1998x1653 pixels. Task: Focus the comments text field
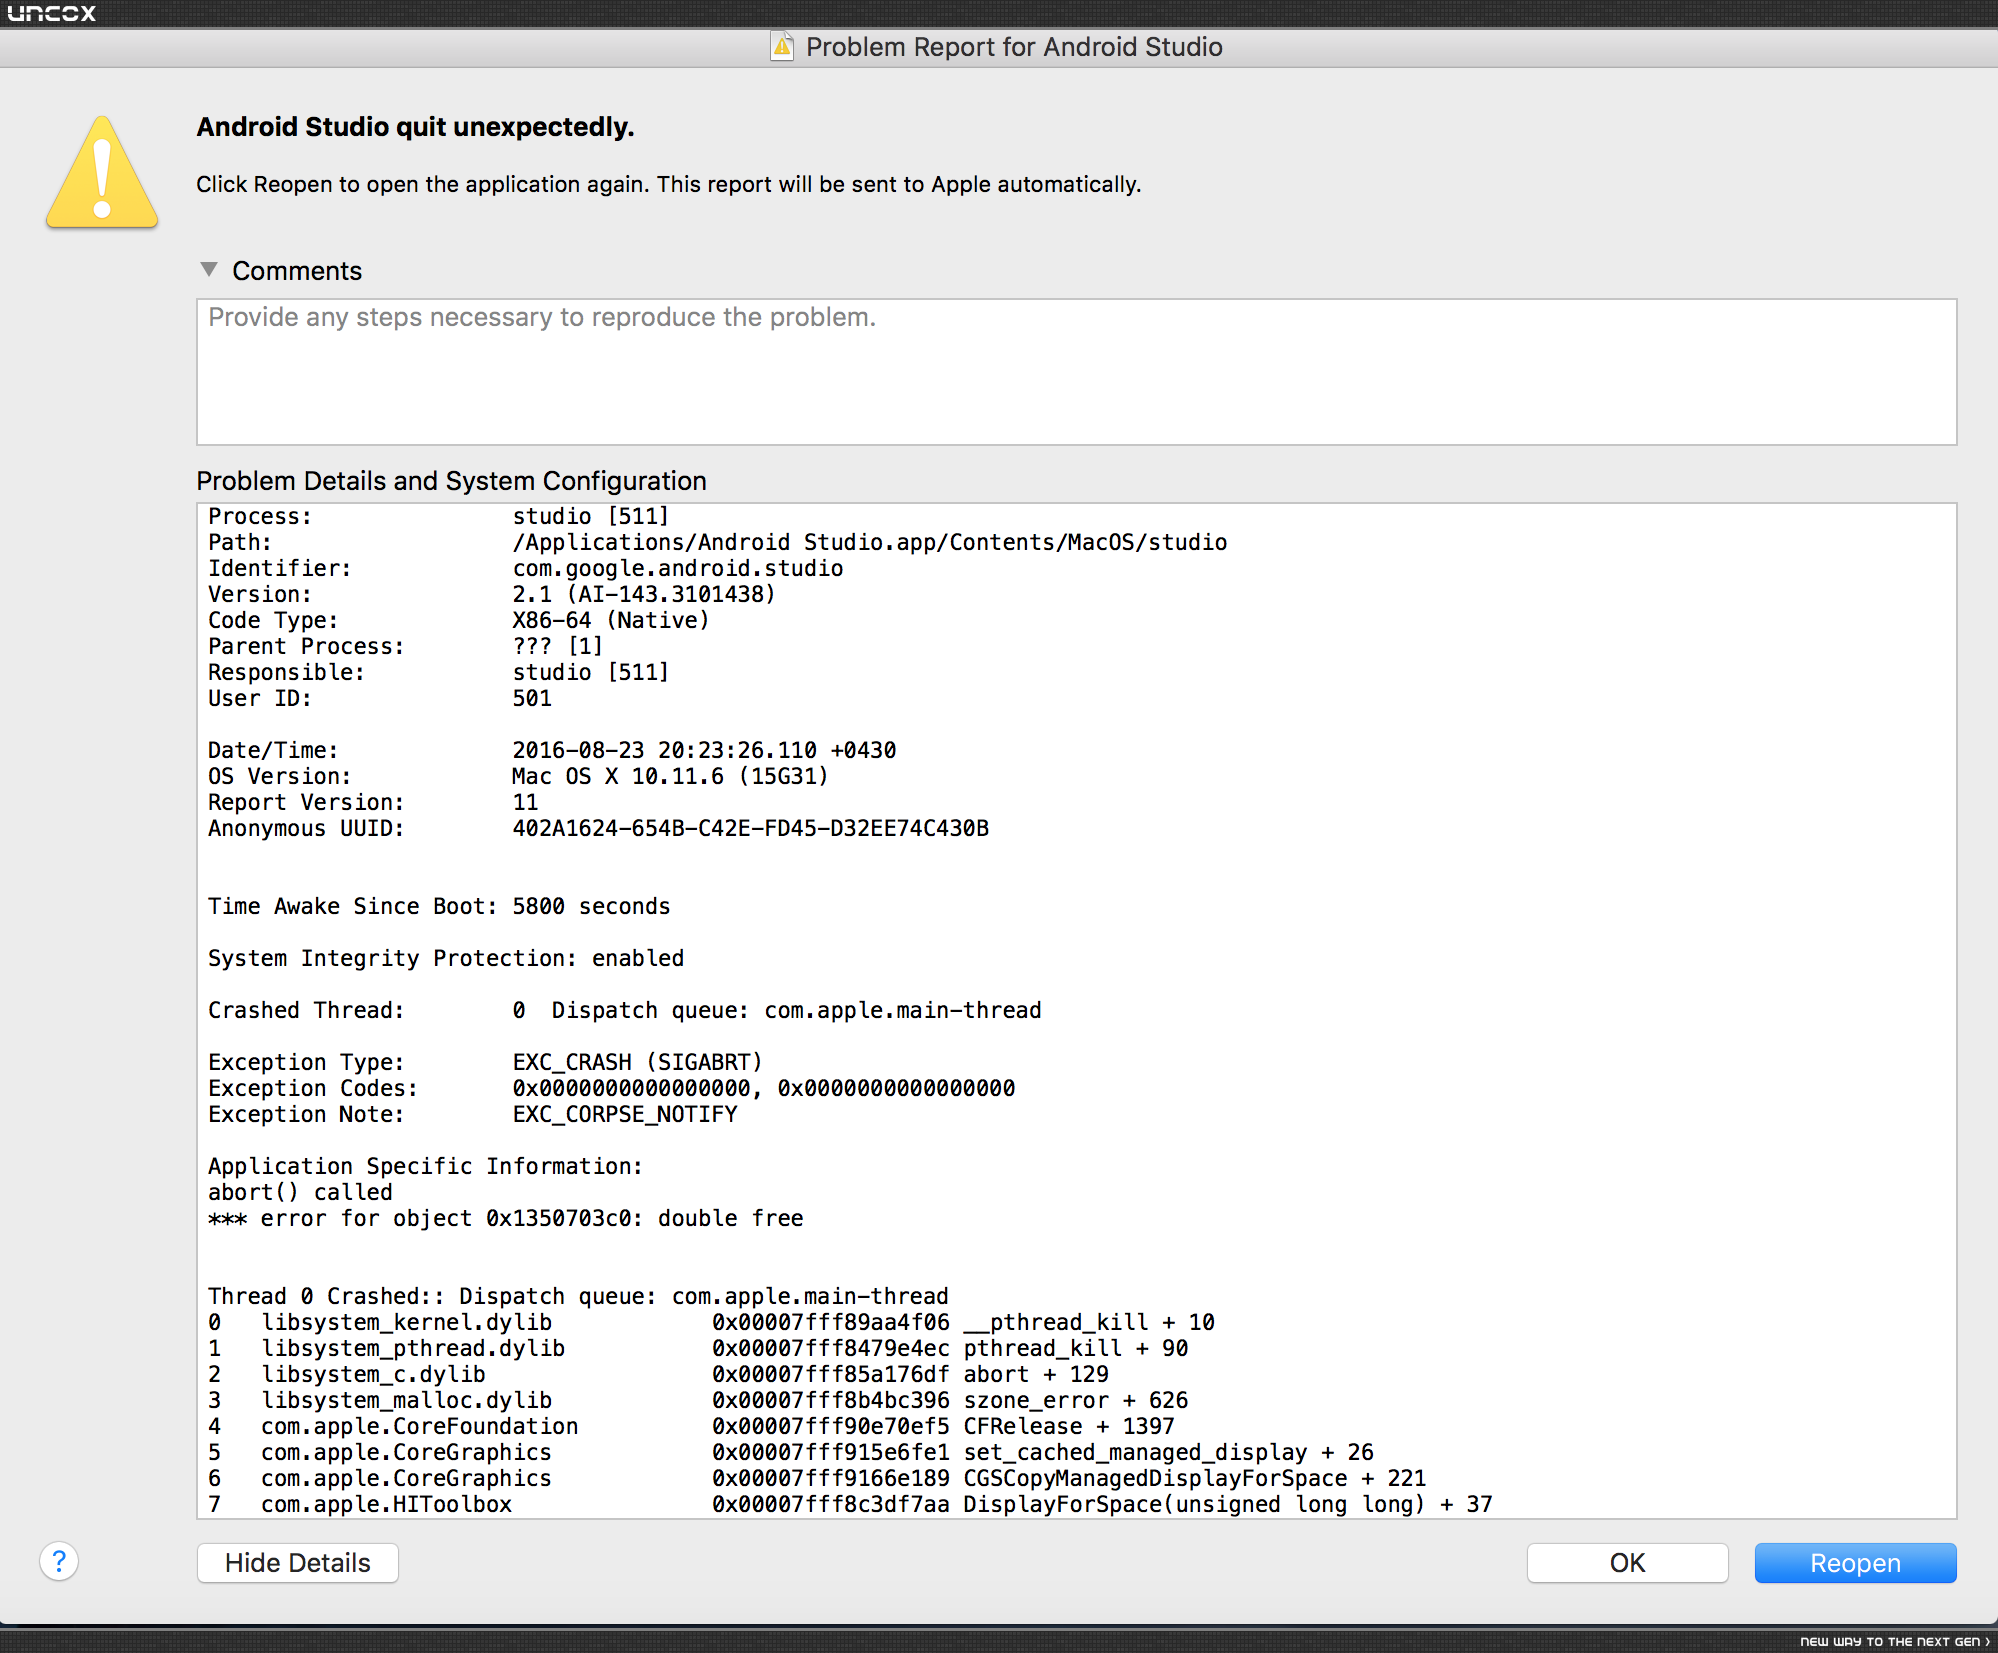coord(1076,372)
